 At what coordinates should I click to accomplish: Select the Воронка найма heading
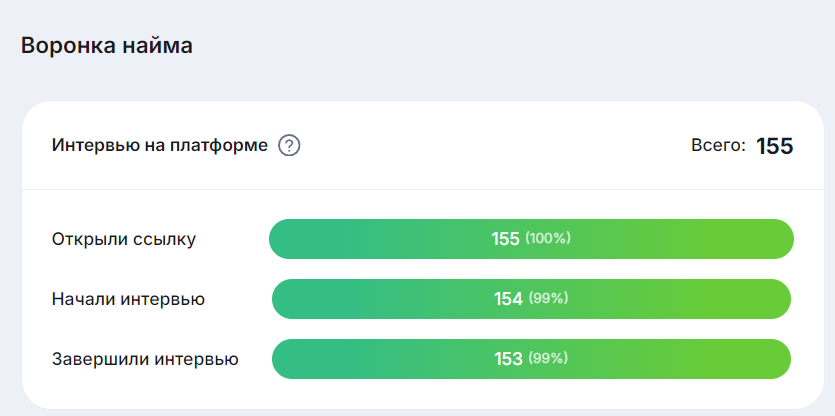pyautogui.click(x=107, y=46)
